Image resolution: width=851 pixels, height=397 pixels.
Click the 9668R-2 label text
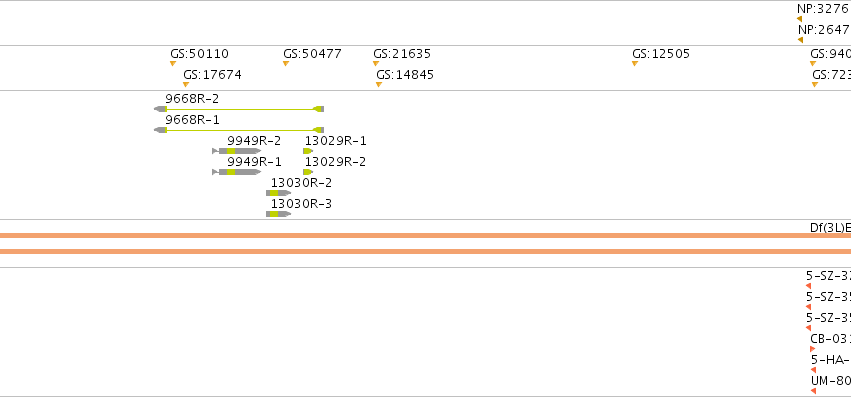(192, 99)
